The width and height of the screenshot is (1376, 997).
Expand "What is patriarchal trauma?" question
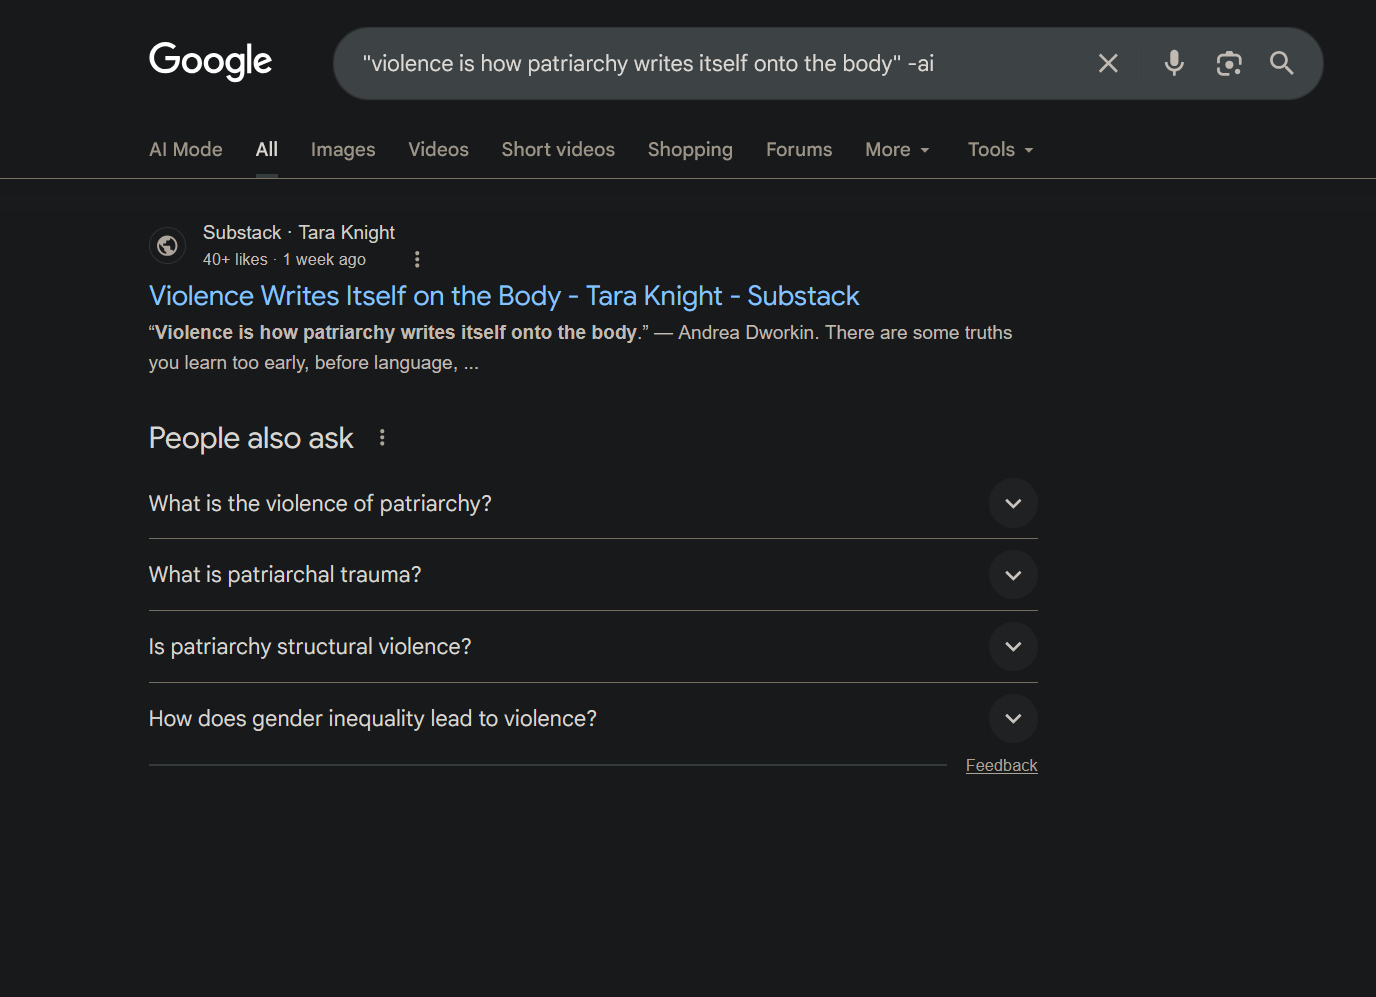[1013, 575]
